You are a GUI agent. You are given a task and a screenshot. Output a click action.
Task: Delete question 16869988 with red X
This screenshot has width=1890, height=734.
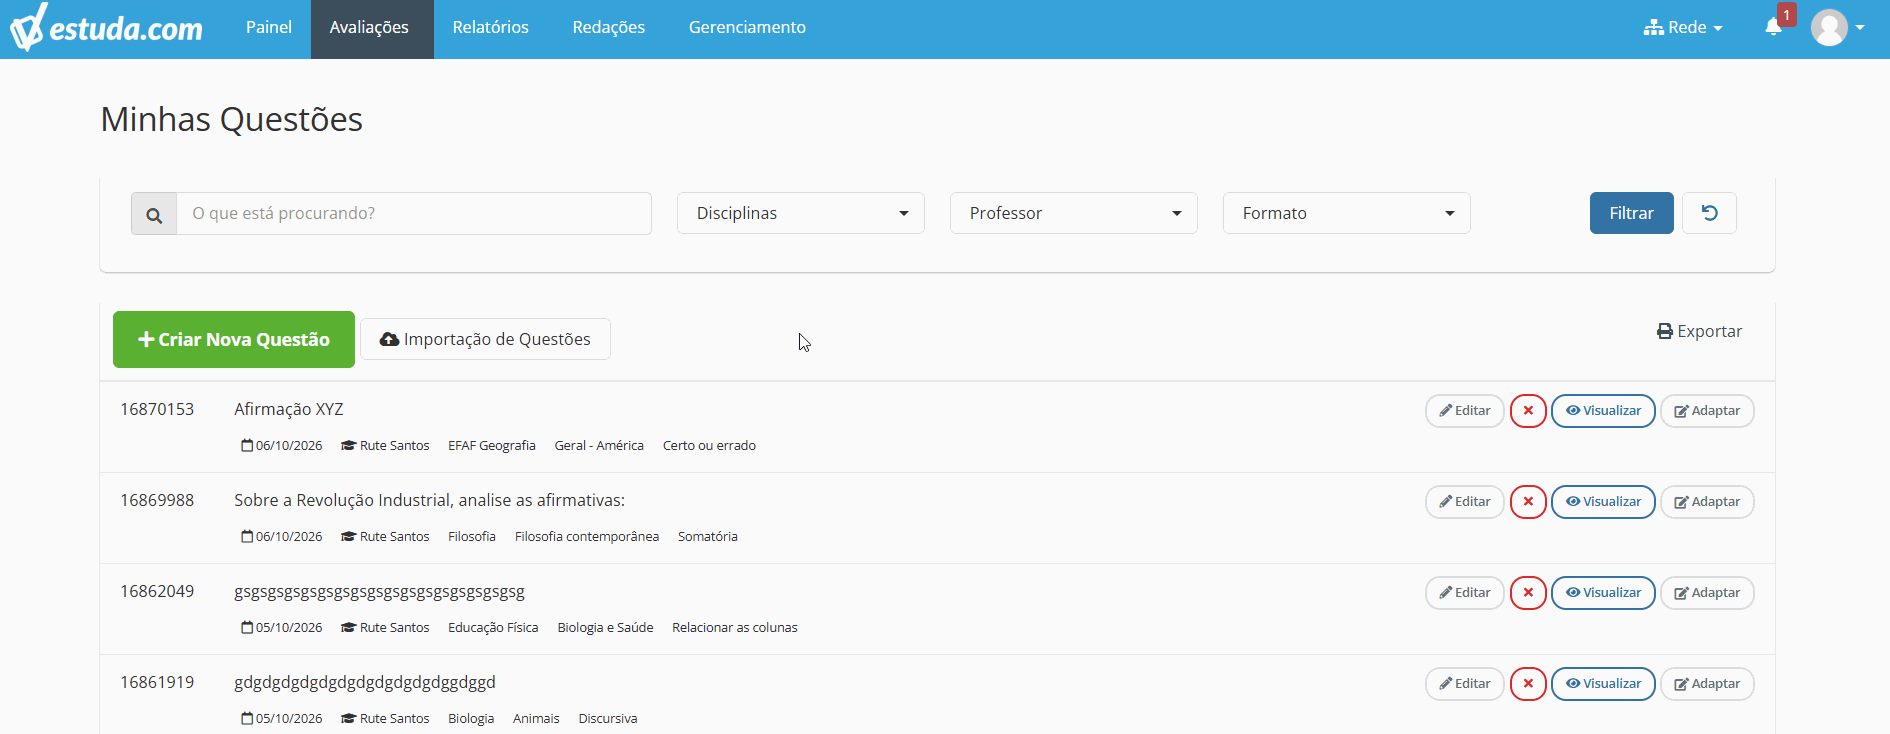[1528, 502]
